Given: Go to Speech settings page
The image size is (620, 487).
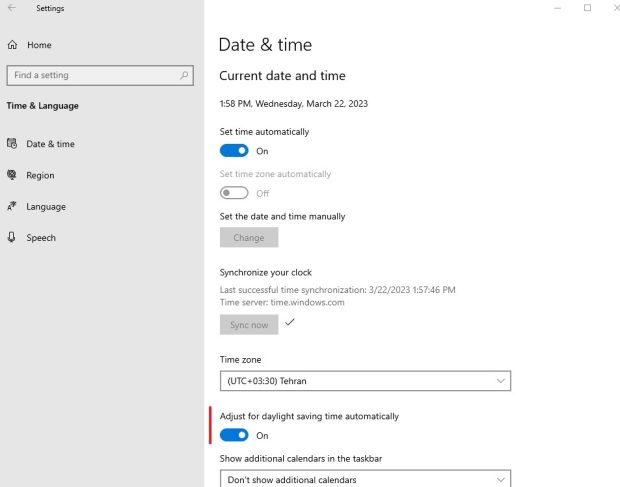Looking at the screenshot, I should point(41,238).
